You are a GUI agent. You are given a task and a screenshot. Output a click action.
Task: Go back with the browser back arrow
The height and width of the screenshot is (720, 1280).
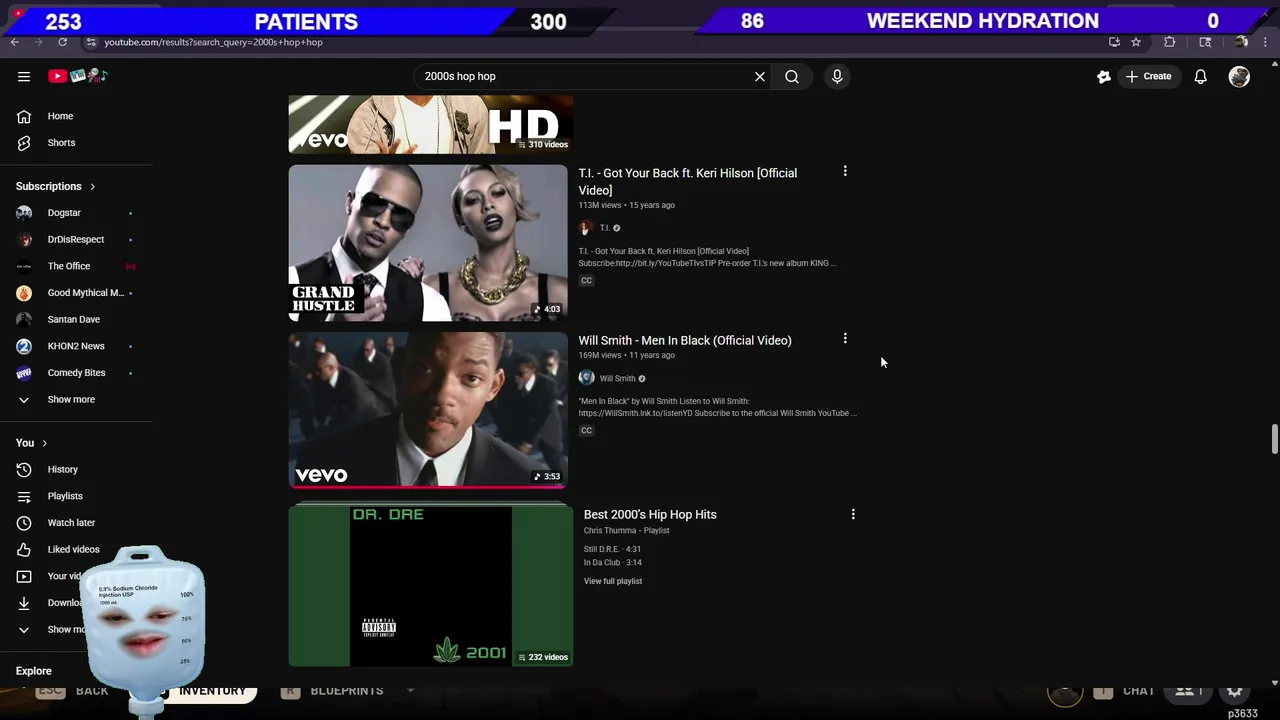tap(15, 42)
